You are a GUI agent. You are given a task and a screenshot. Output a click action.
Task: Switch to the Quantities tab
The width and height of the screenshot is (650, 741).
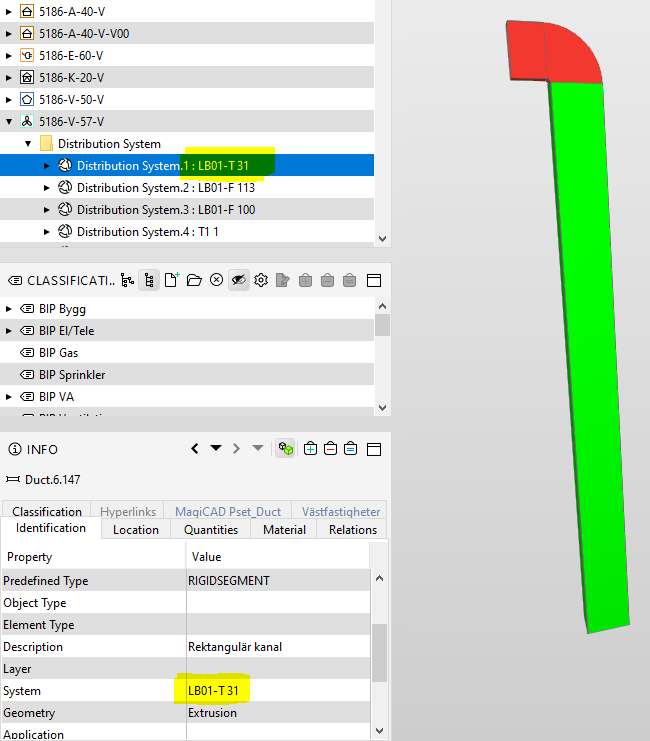click(211, 529)
